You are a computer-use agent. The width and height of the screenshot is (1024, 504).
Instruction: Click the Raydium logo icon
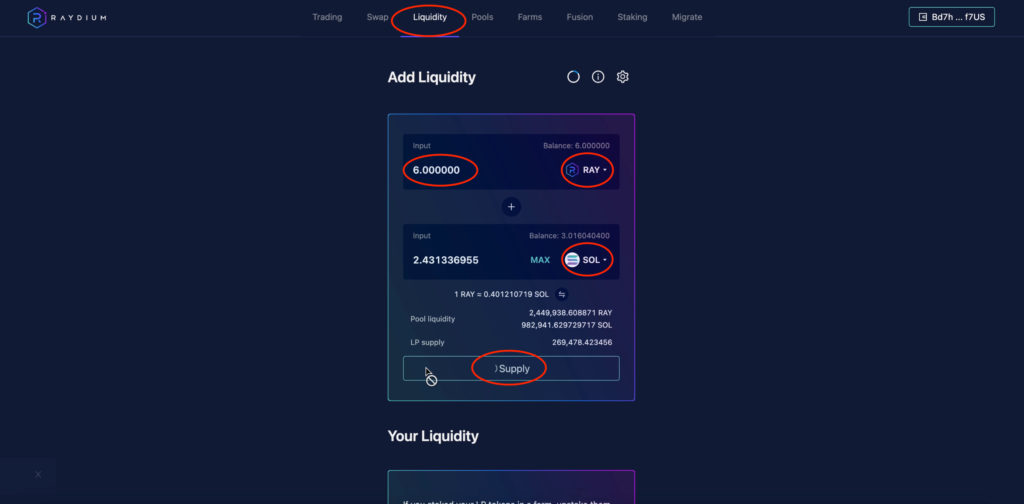point(37,18)
